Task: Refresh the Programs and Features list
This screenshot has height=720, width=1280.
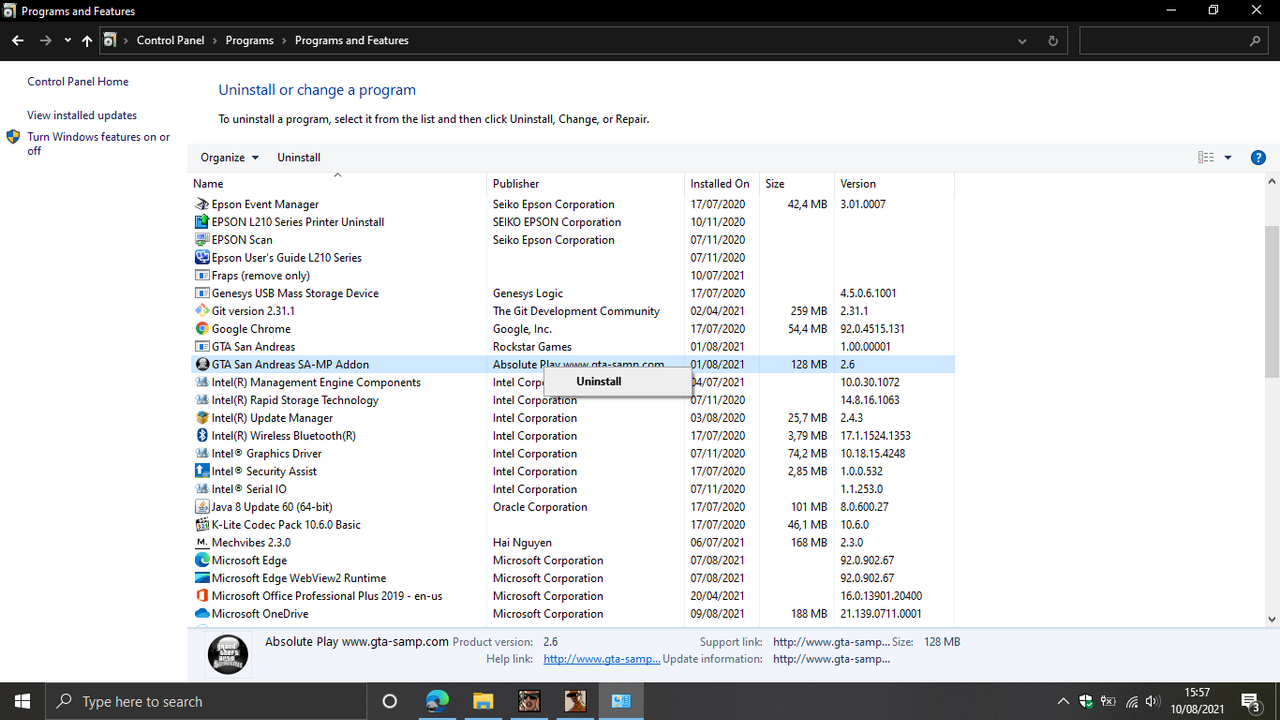Action: 1052,41
